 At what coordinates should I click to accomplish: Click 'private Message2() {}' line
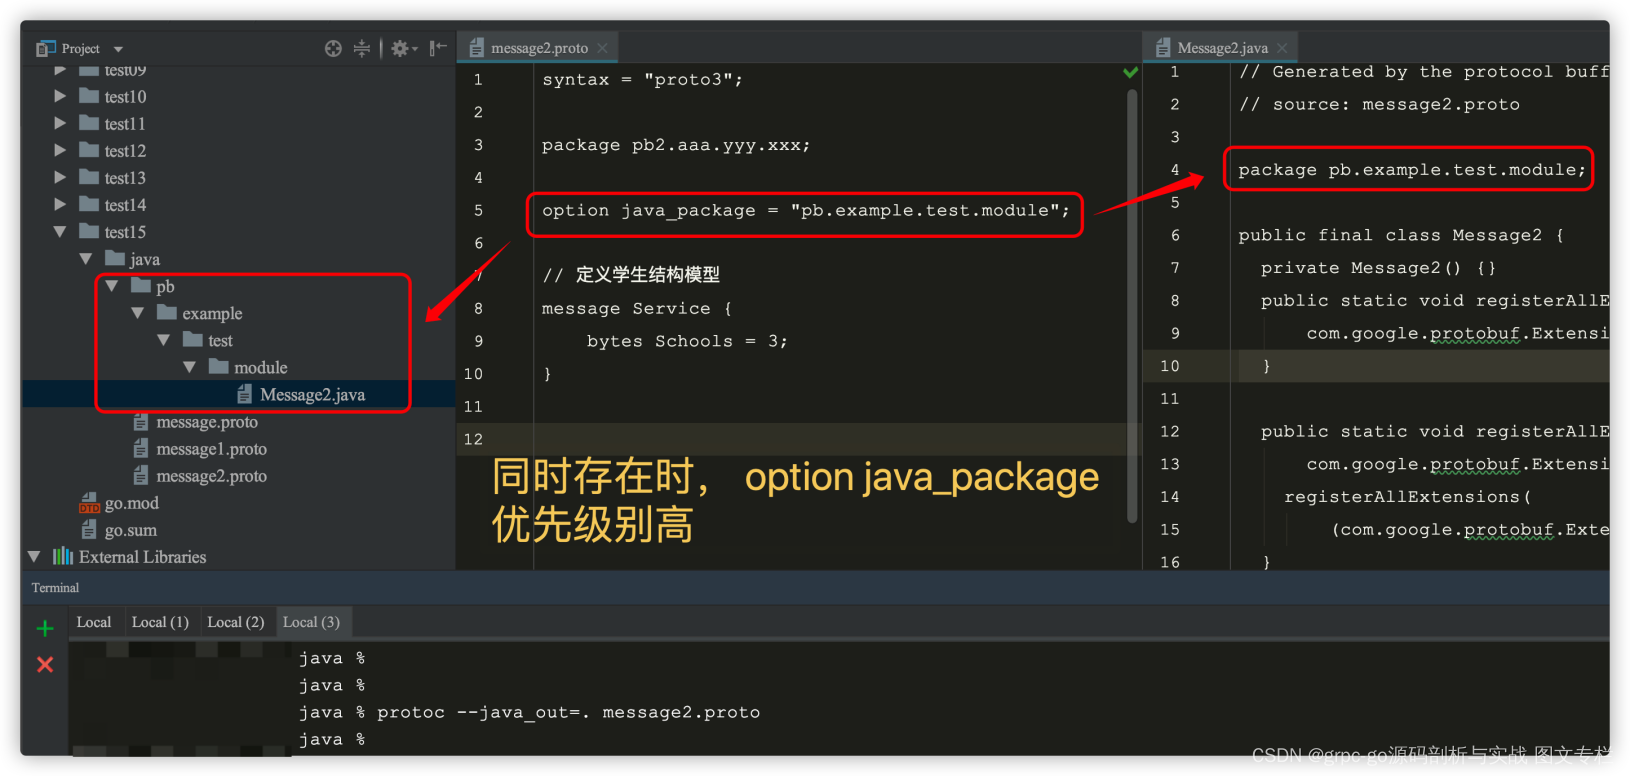point(1378,268)
